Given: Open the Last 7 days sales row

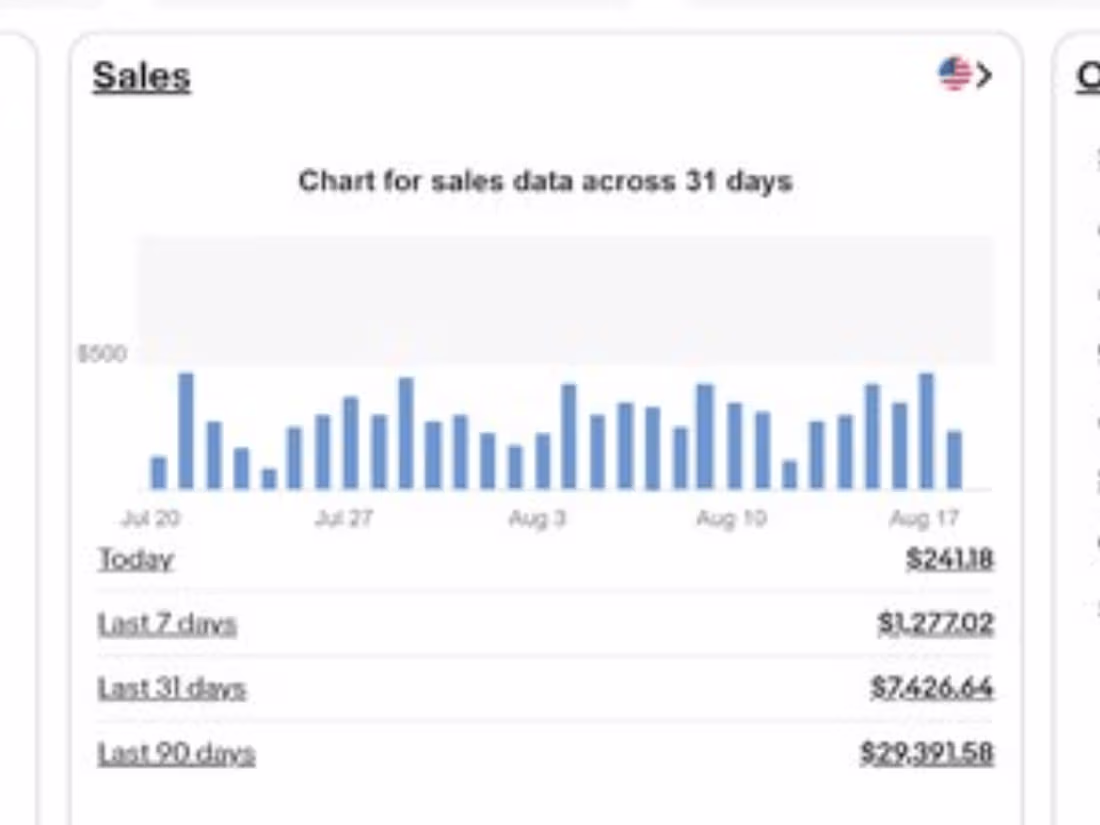Looking at the screenshot, I should point(167,623).
